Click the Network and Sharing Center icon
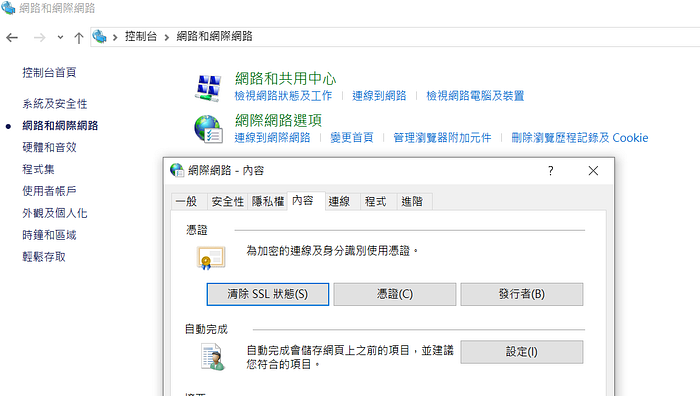 (208, 88)
